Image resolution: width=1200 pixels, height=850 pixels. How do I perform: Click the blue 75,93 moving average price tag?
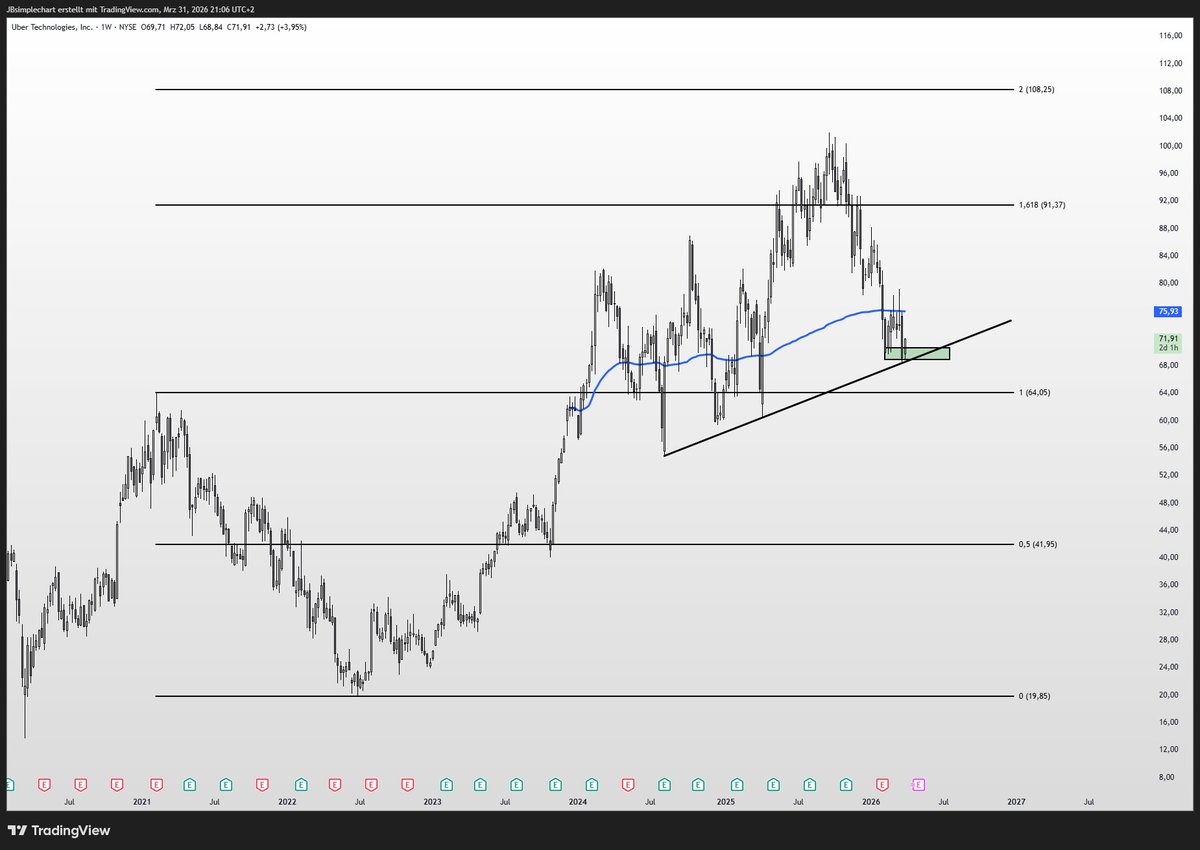[1167, 311]
